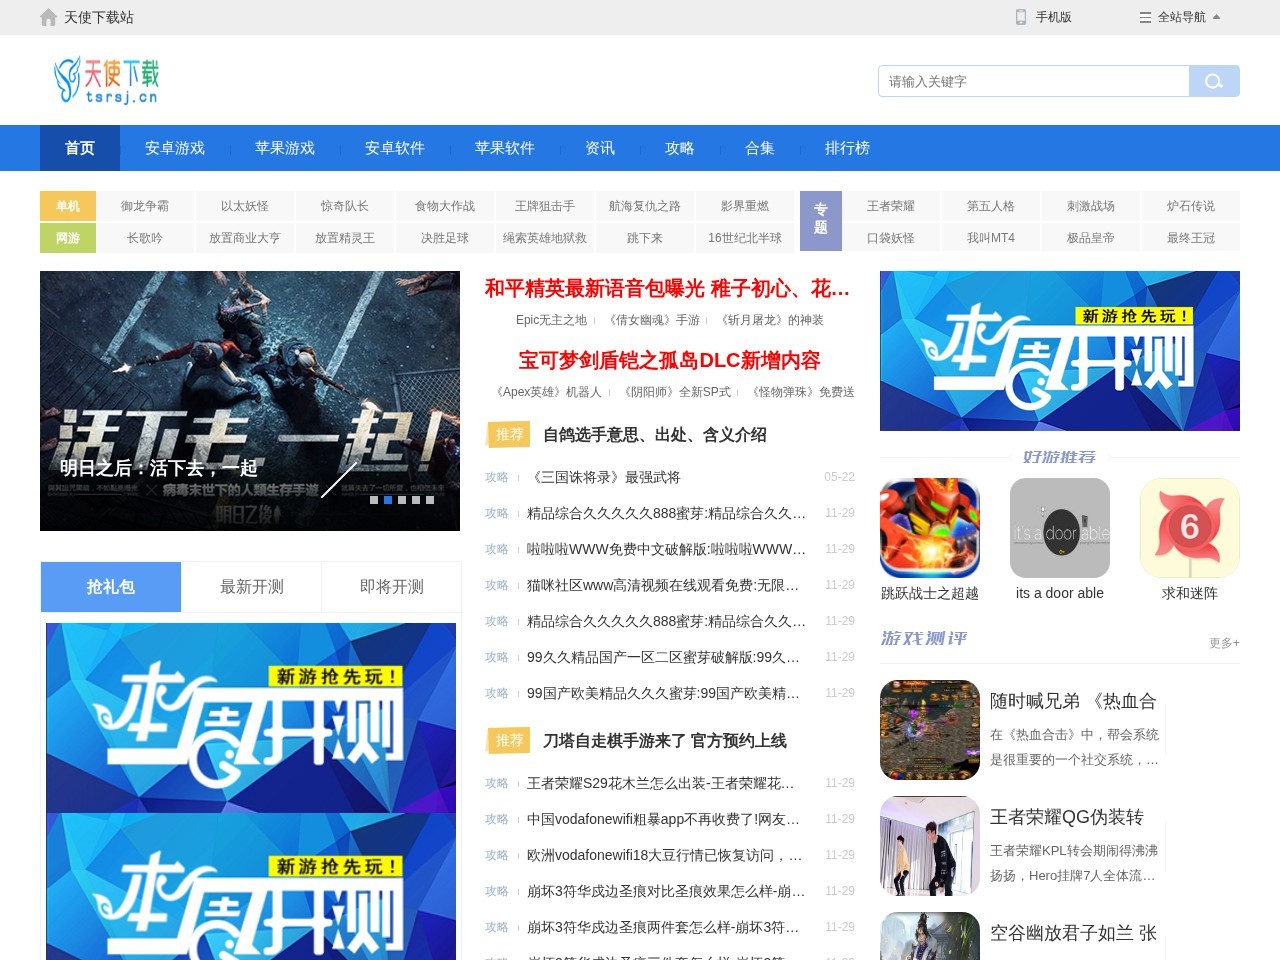Screen dimensions: 1280x960
Task: Click the 自鸽选手意思、出处、含义介绍 article
Action: [655, 435]
